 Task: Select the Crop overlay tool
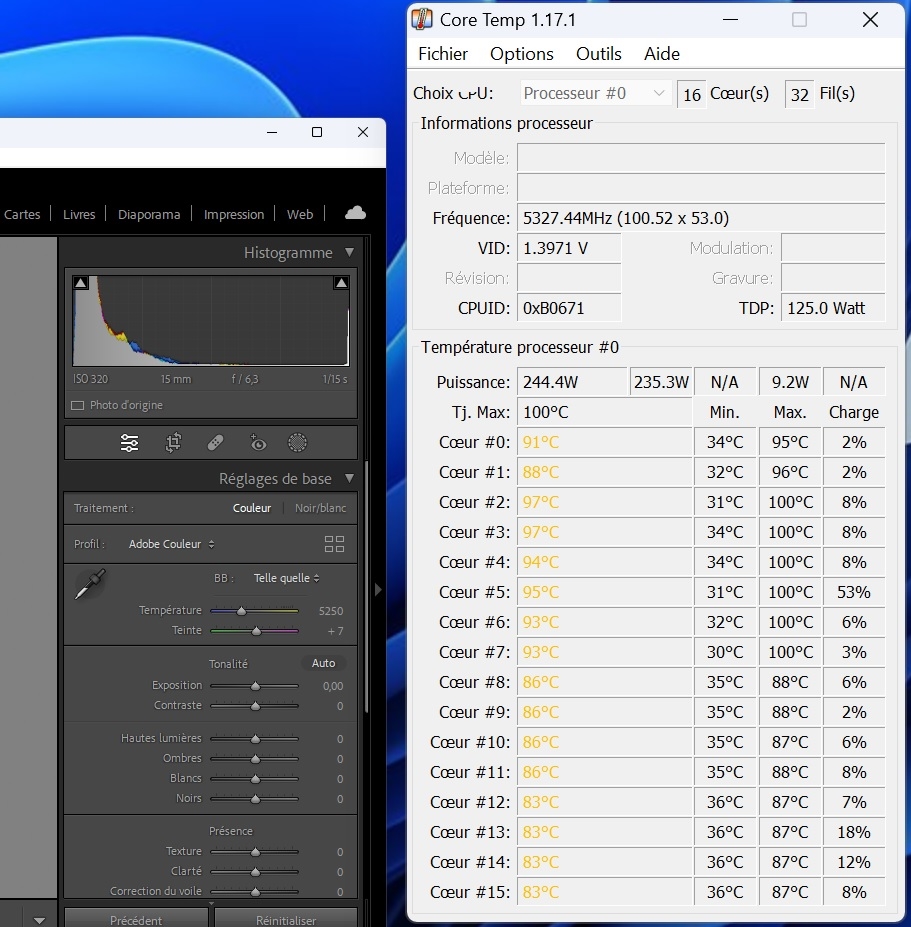(173, 443)
